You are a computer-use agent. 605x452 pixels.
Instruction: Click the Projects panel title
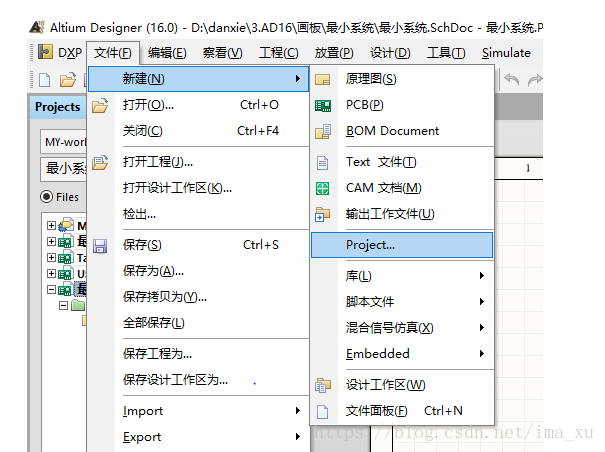coord(58,107)
